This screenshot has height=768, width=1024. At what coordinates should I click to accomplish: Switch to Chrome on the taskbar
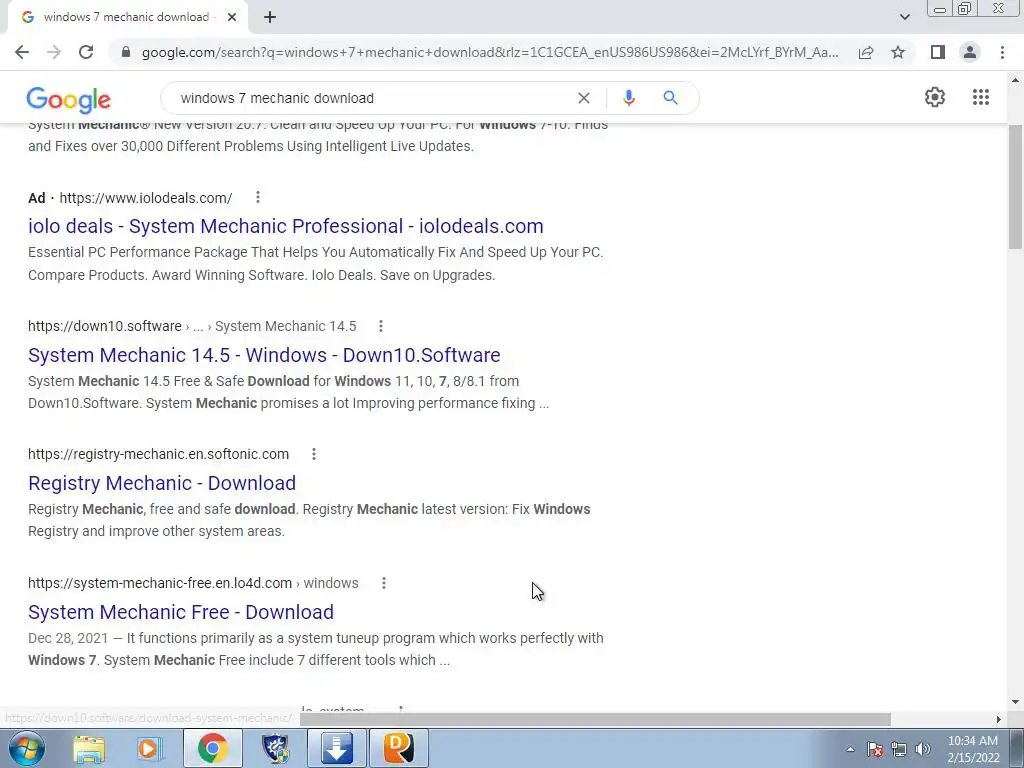pos(212,748)
